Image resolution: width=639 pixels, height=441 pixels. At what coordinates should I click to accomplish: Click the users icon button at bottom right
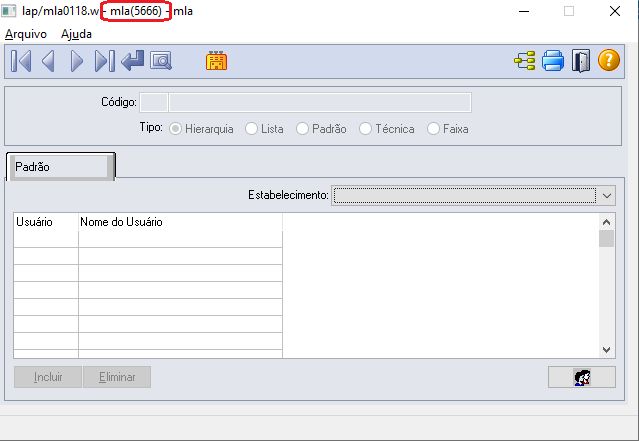582,377
